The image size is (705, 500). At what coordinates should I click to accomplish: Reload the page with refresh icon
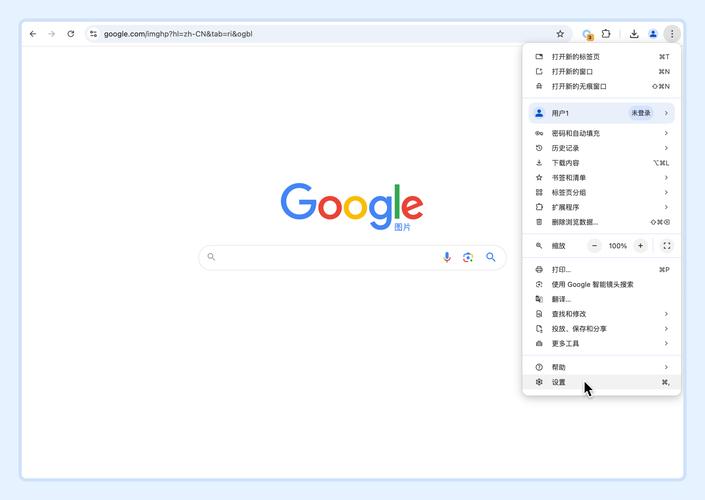[x=71, y=34]
